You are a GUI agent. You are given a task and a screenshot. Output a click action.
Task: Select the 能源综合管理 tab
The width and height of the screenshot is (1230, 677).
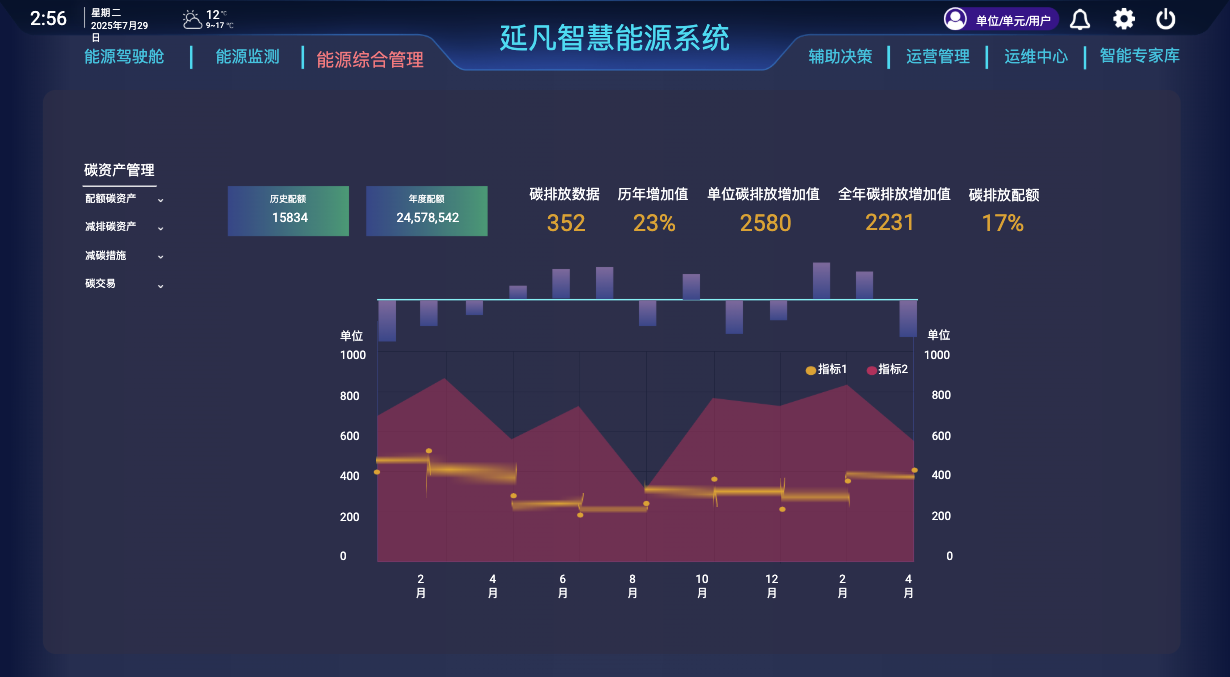pyautogui.click(x=370, y=60)
